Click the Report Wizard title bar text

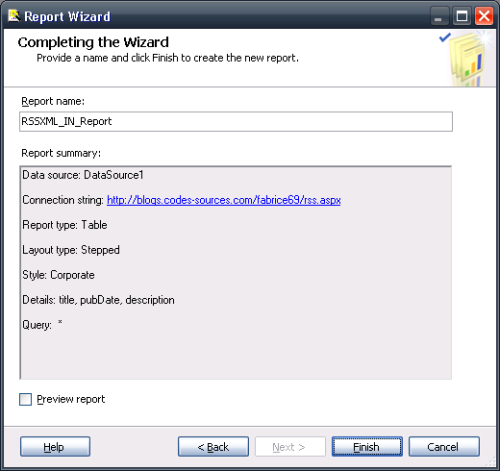tap(67, 16)
